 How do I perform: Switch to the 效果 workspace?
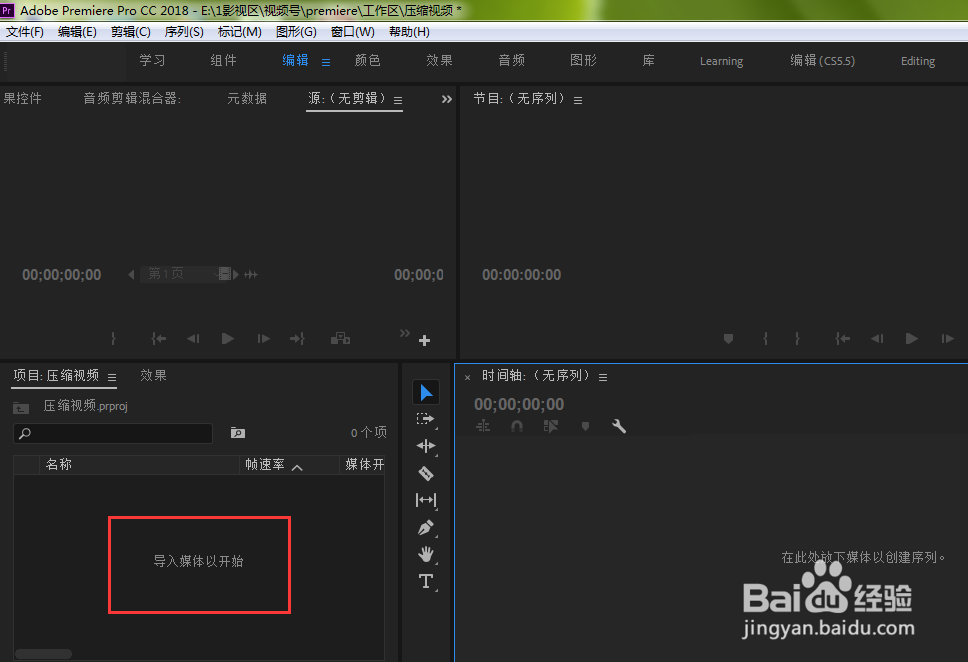pos(439,61)
